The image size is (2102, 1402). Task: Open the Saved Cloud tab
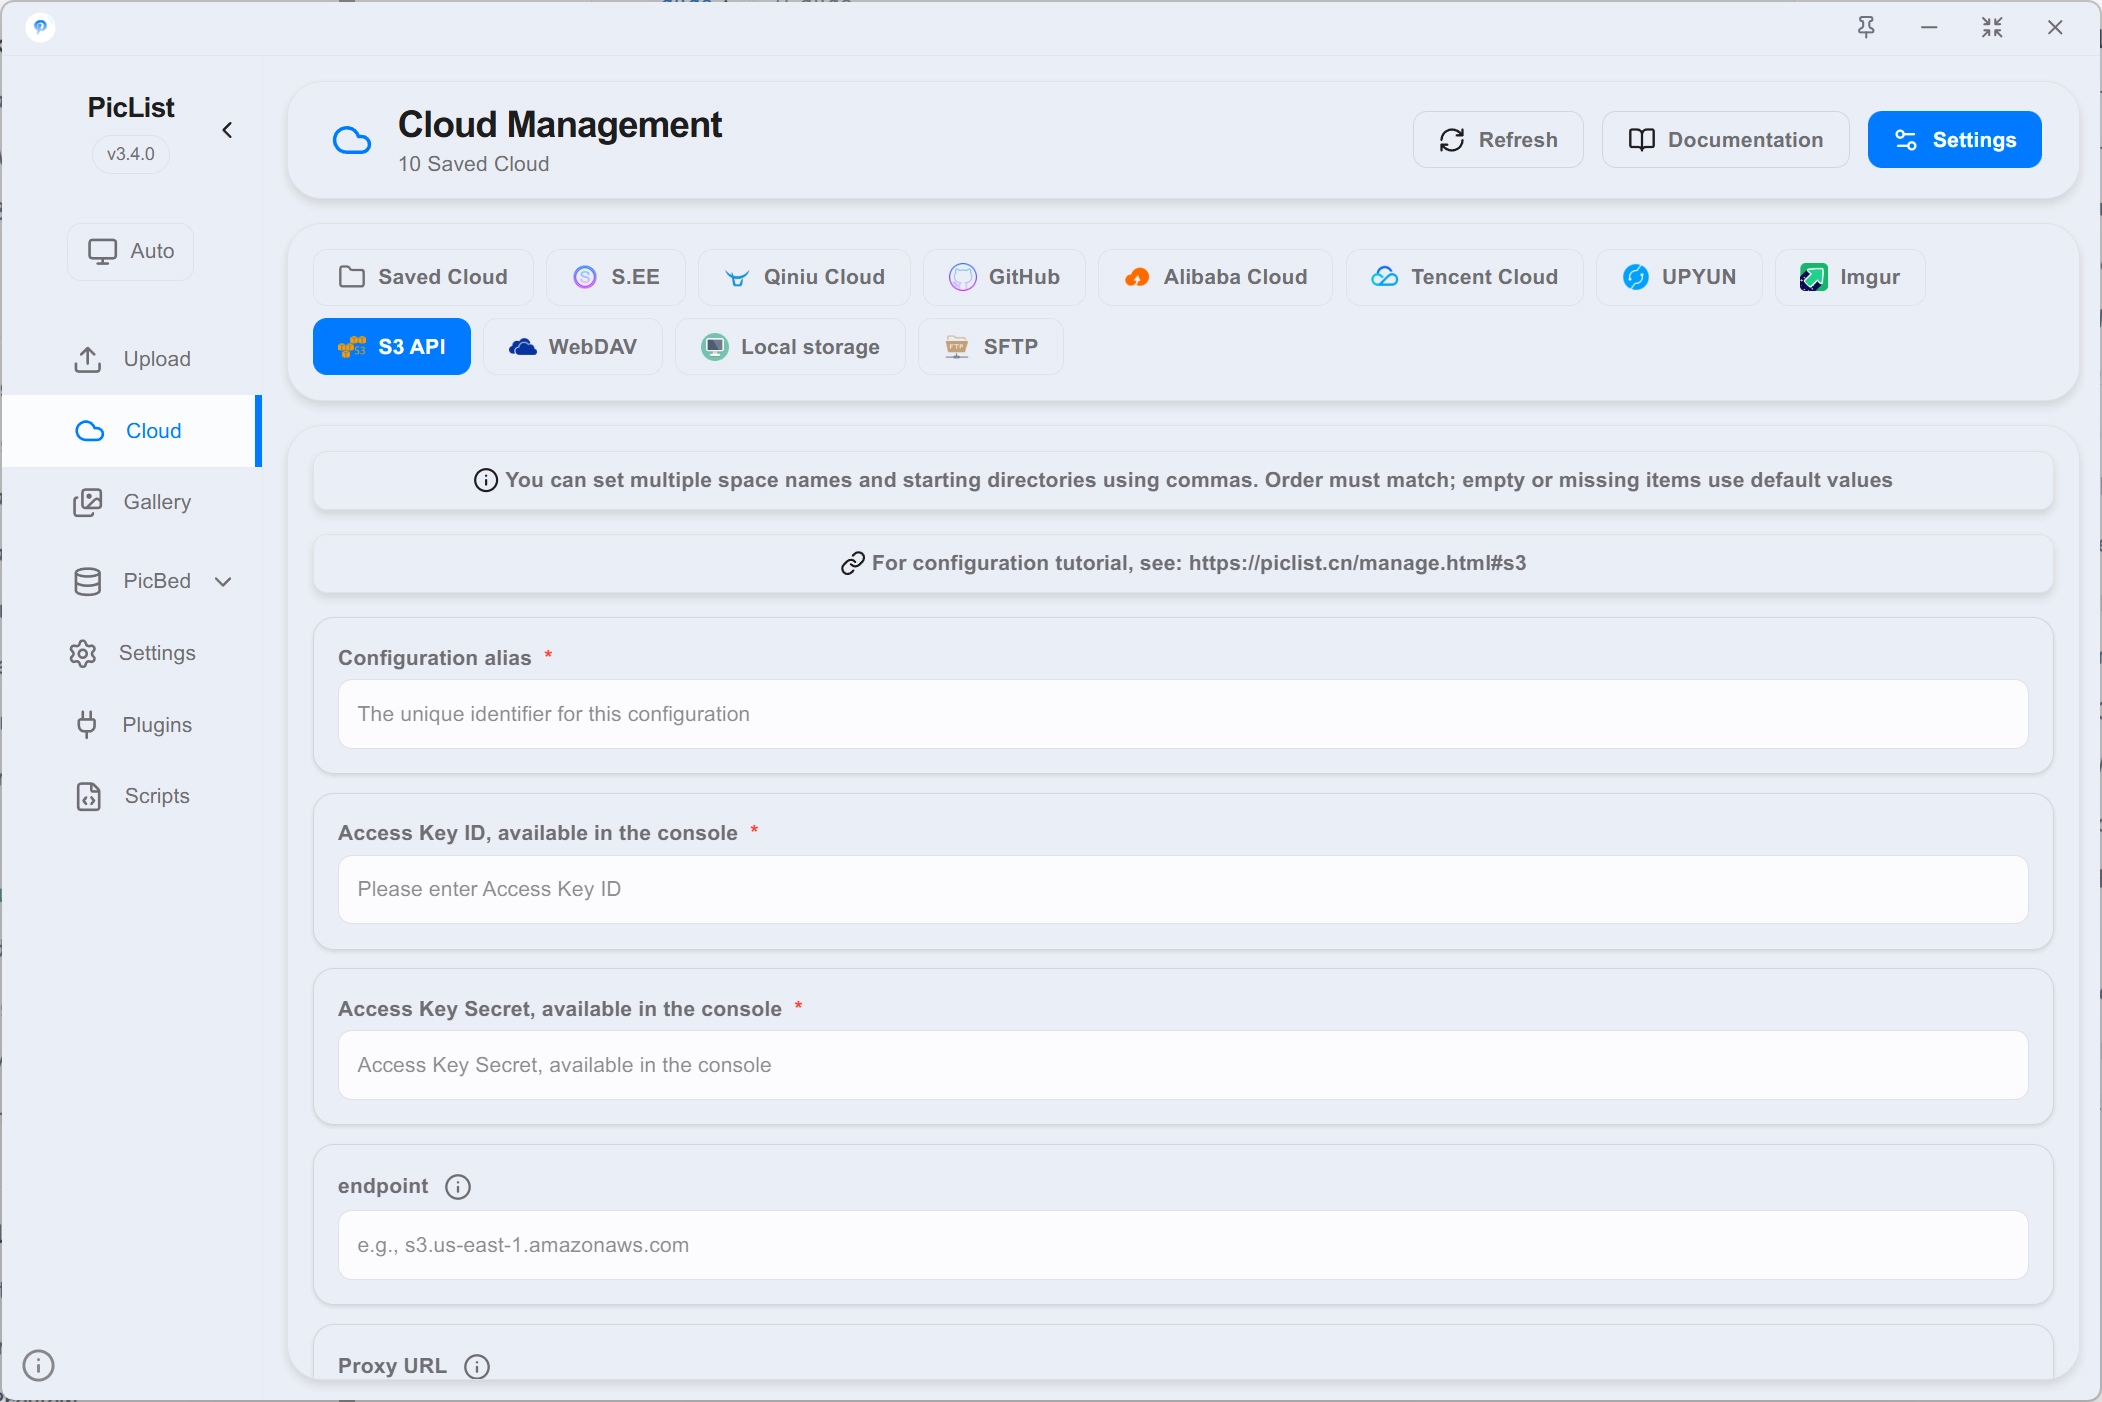point(423,277)
